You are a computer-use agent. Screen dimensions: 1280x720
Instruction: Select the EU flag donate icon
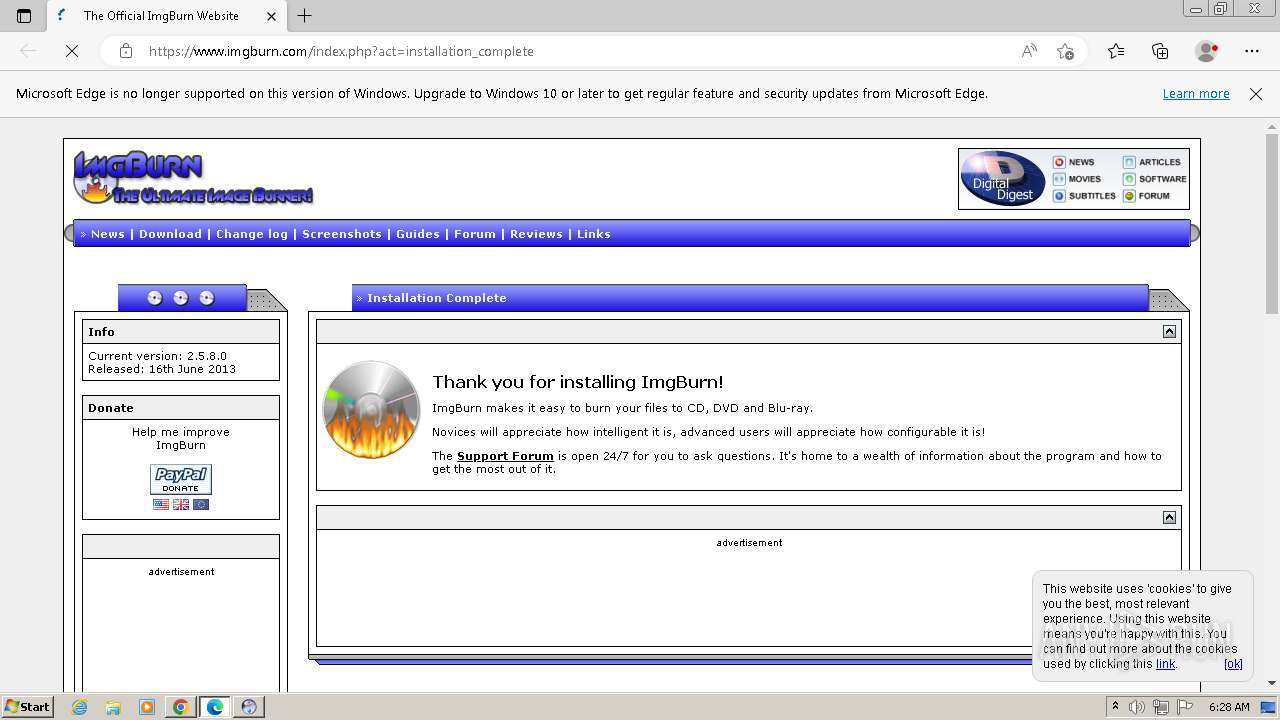(x=201, y=505)
